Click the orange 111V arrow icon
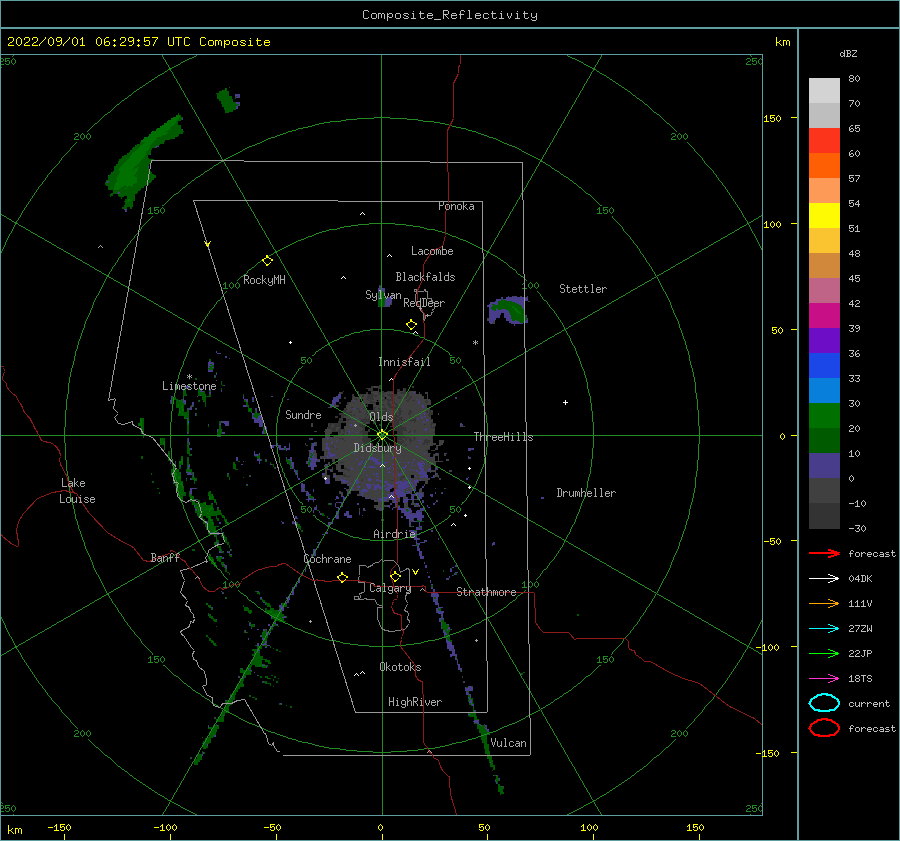This screenshot has width=900, height=841. [824, 603]
